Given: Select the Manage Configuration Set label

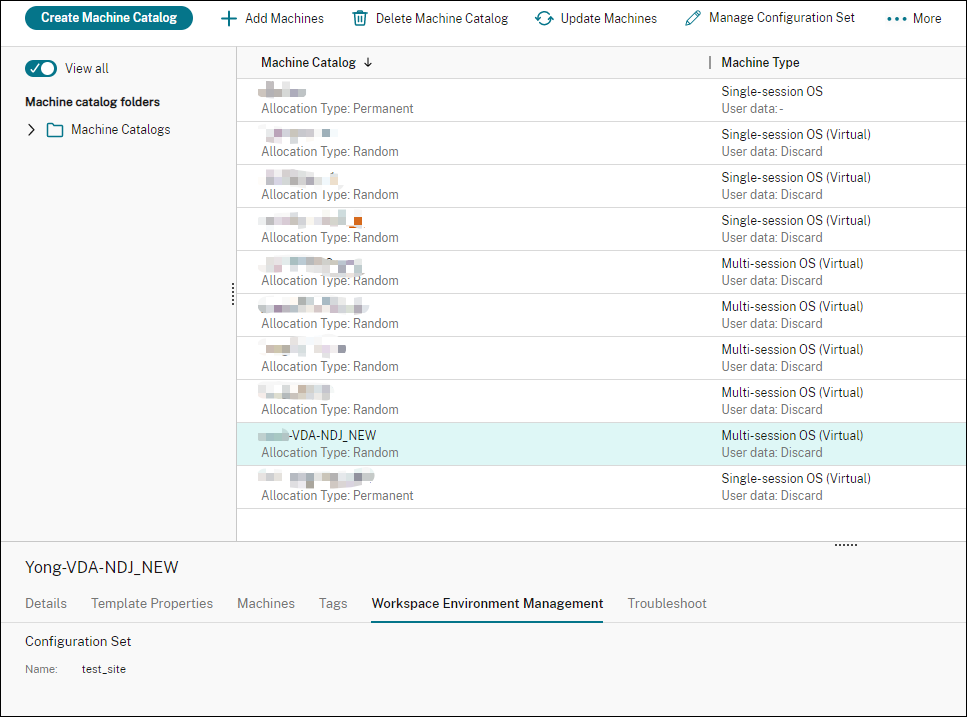Looking at the screenshot, I should 781,18.
